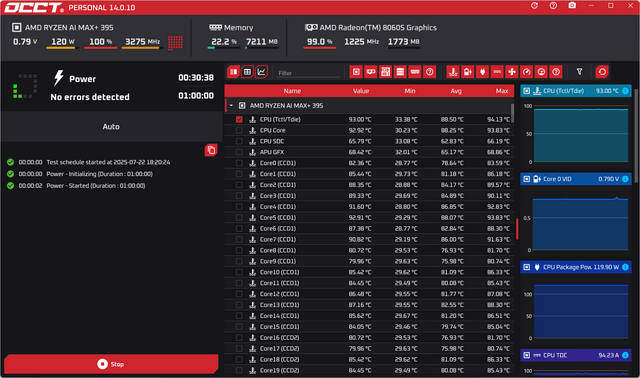Click the CPU core activity grid indicator
The width and height of the screenshot is (640, 378).
(x=176, y=42)
